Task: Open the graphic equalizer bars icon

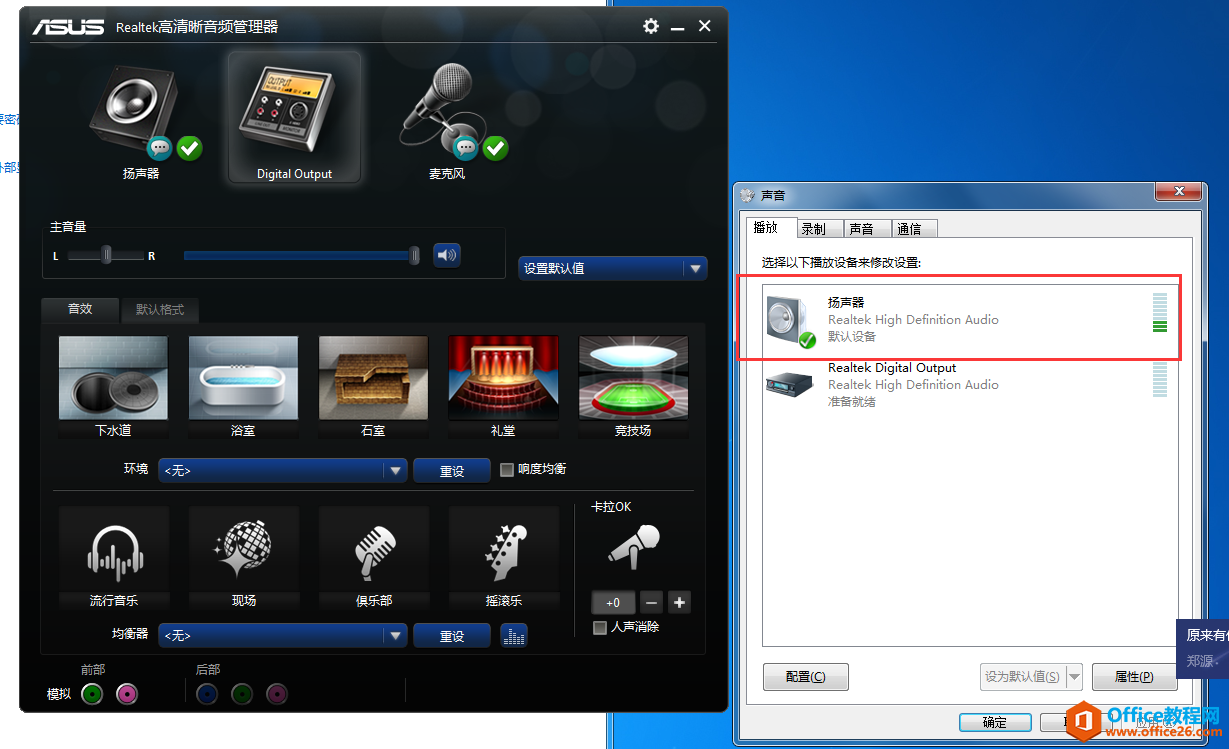Action: 513,635
